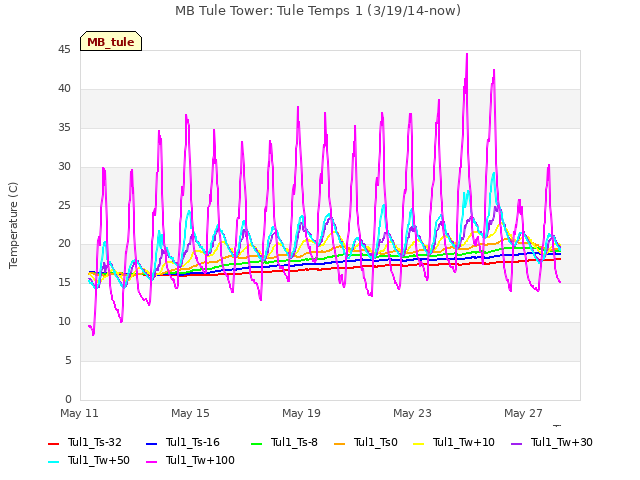The width and height of the screenshot is (640, 480).
Task: Click the yellow Tul1_Tw+10 legend swatch
Action: point(418,444)
